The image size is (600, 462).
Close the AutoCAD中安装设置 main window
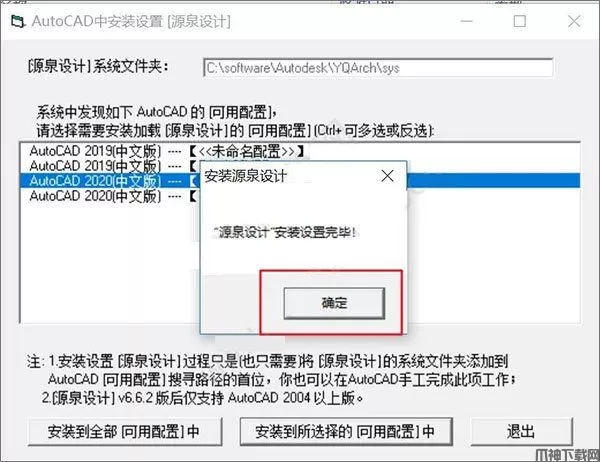[x=574, y=21]
